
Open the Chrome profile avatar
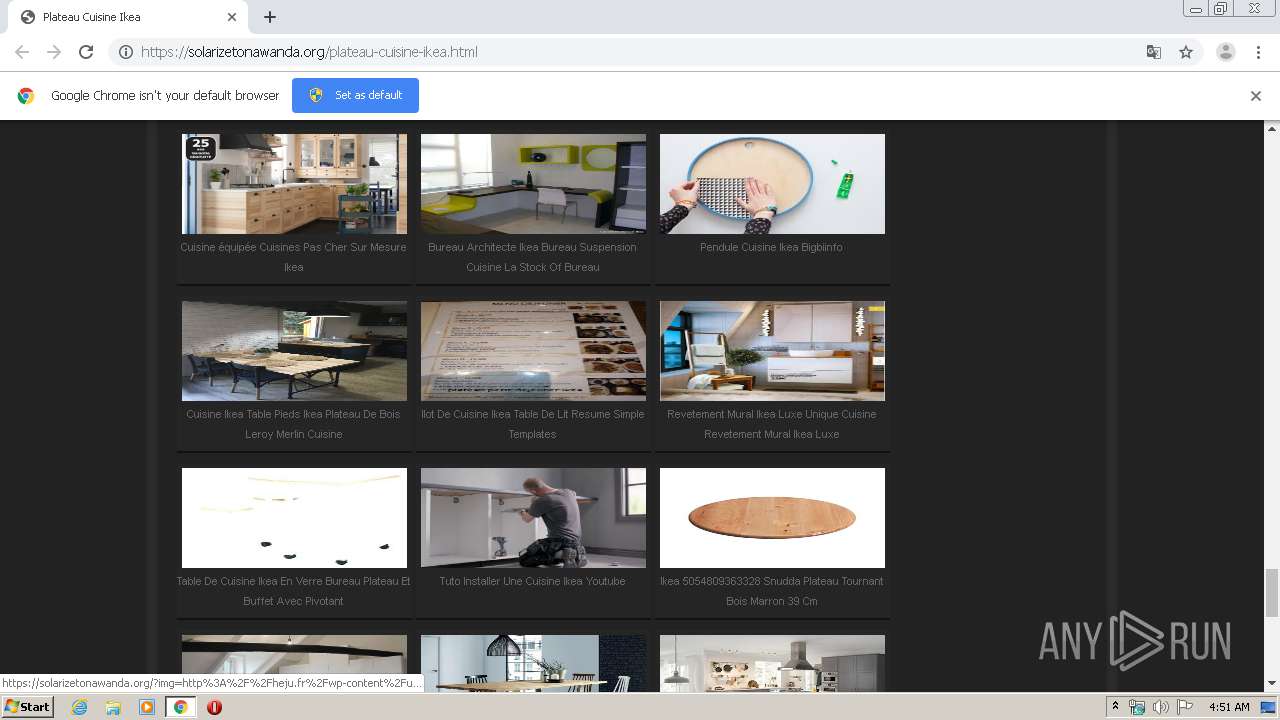pyautogui.click(x=1226, y=52)
